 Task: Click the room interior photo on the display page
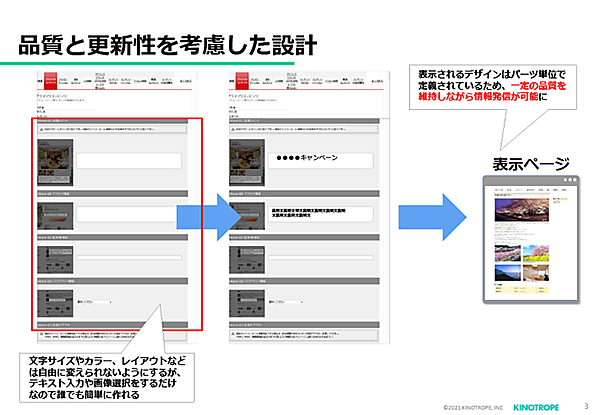[x=536, y=273]
